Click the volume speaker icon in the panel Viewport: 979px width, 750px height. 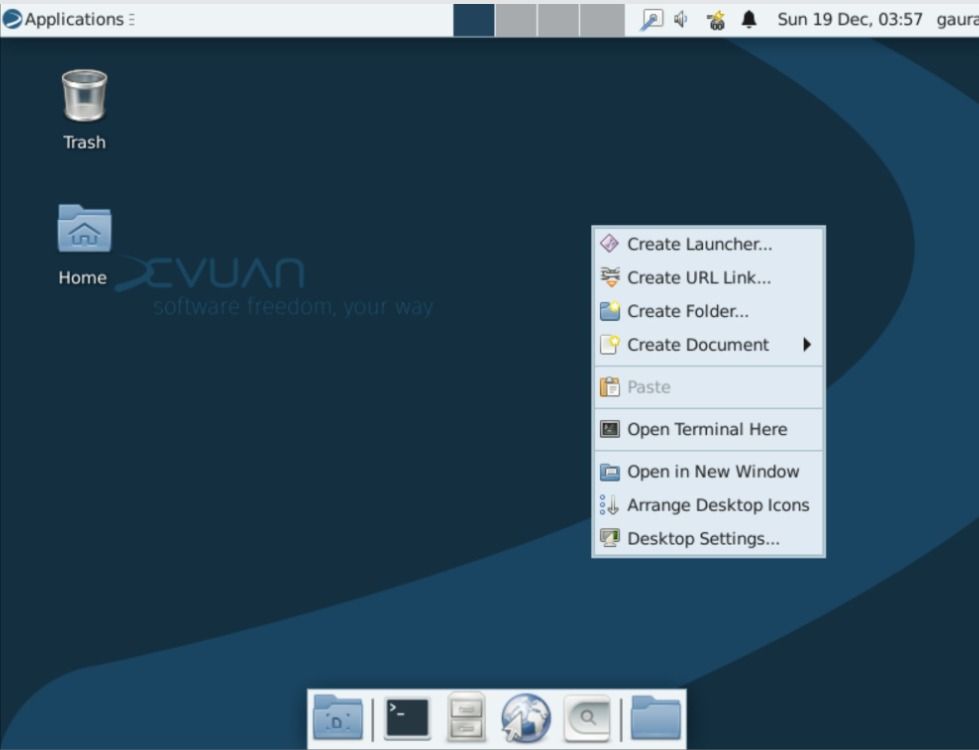pyautogui.click(x=681, y=18)
